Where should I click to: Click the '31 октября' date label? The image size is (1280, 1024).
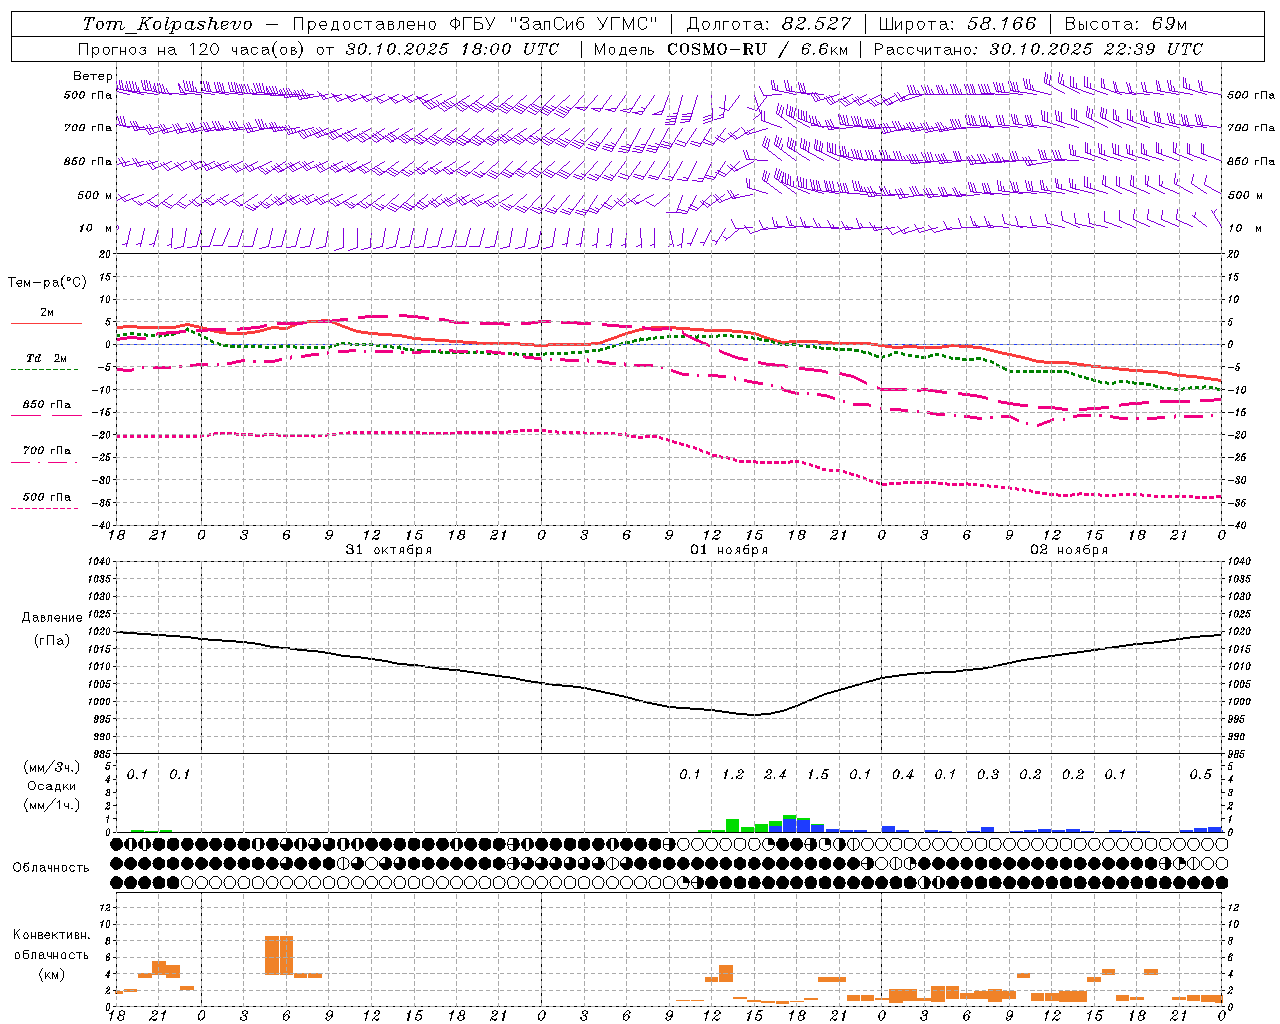pyautogui.click(x=388, y=550)
